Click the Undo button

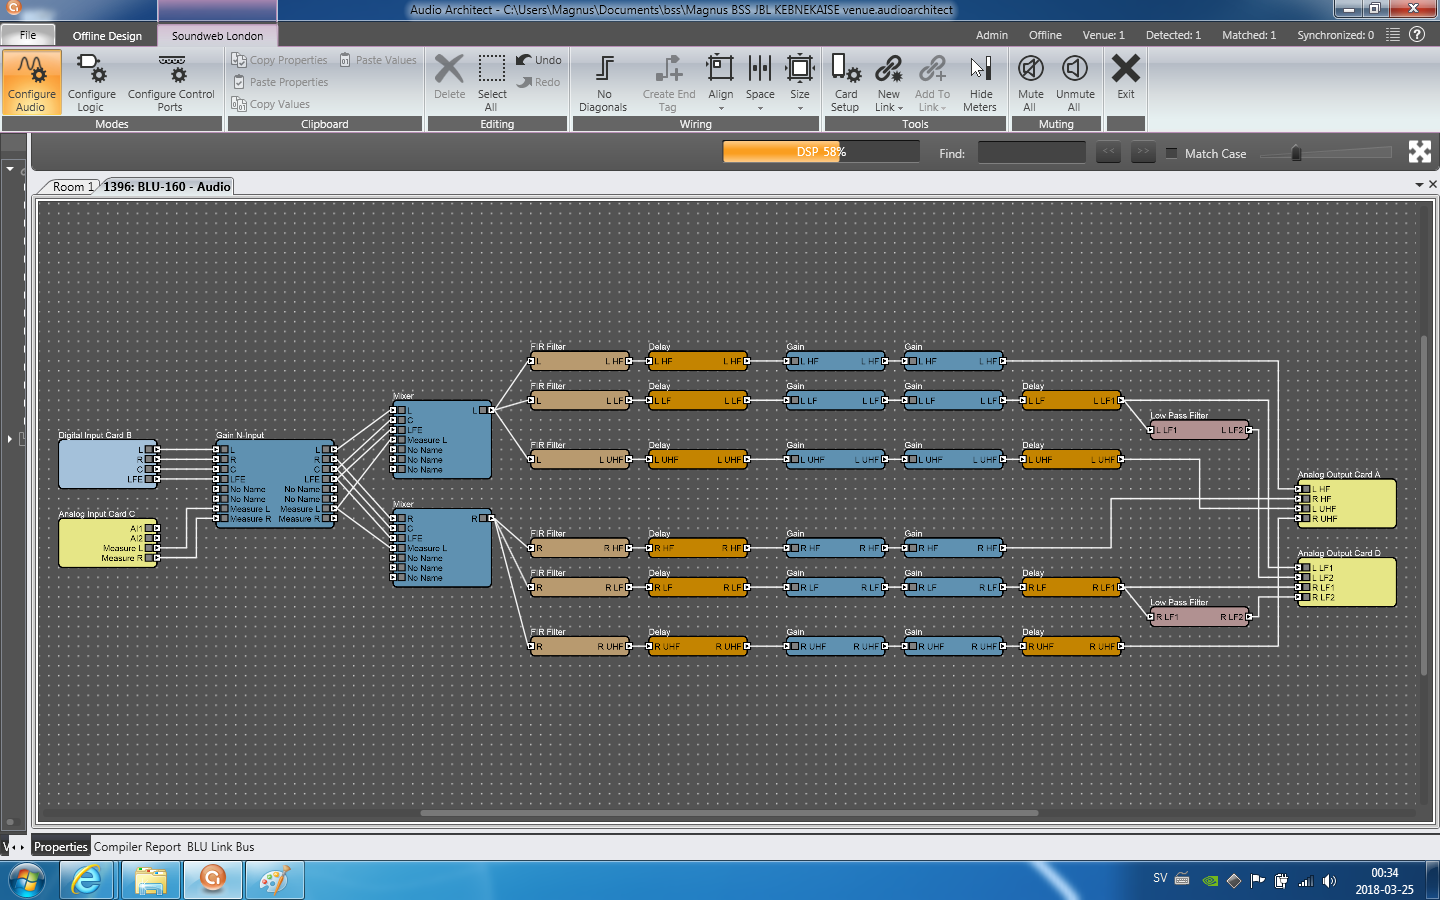tap(539, 60)
